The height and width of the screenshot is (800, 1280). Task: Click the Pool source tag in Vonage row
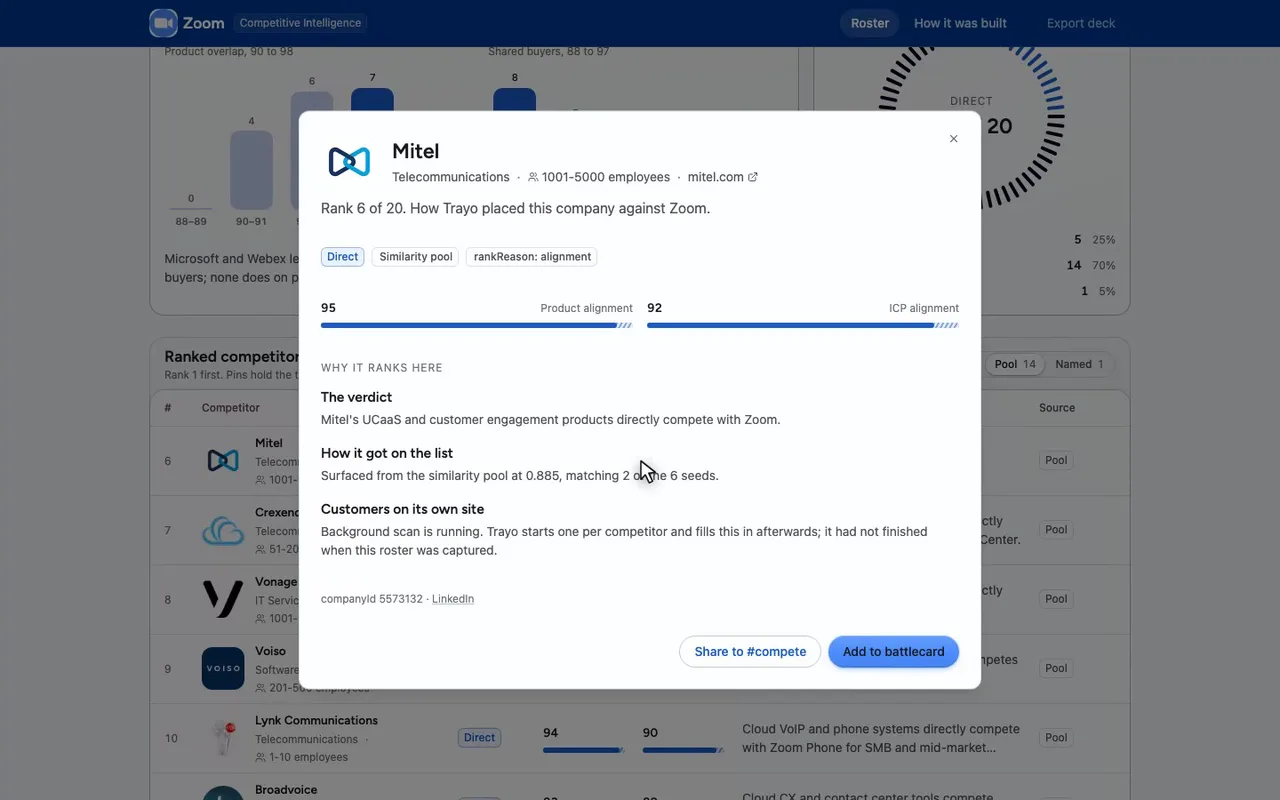point(1056,599)
